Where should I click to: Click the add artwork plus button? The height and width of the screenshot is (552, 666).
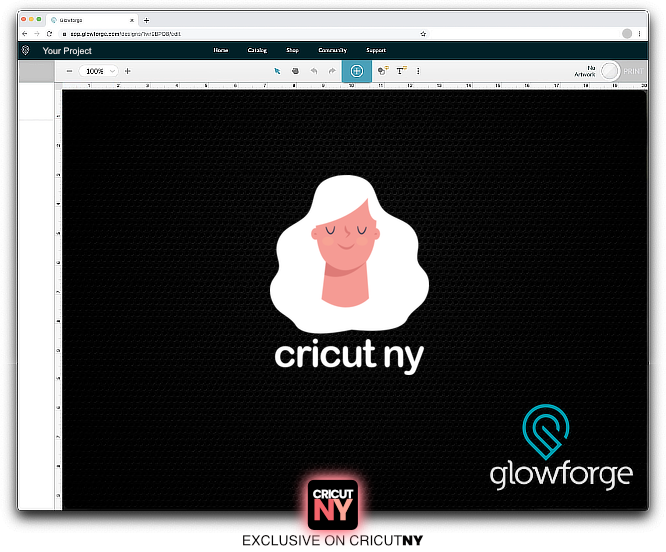pyautogui.click(x=356, y=71)
